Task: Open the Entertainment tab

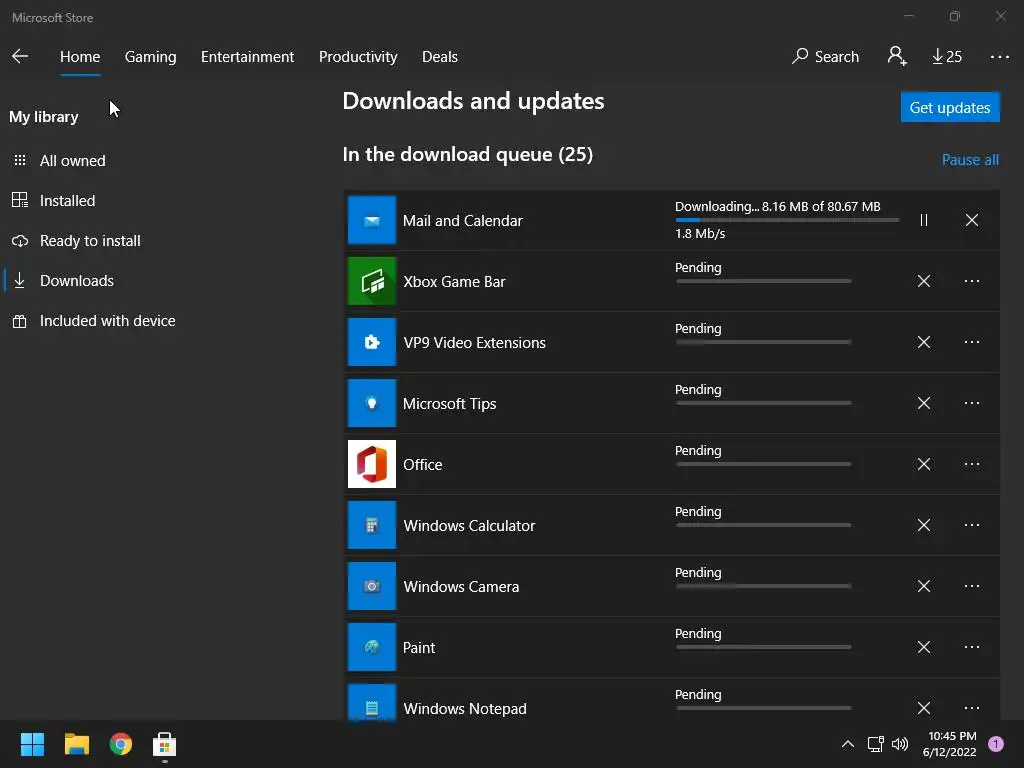Action: 248,57
